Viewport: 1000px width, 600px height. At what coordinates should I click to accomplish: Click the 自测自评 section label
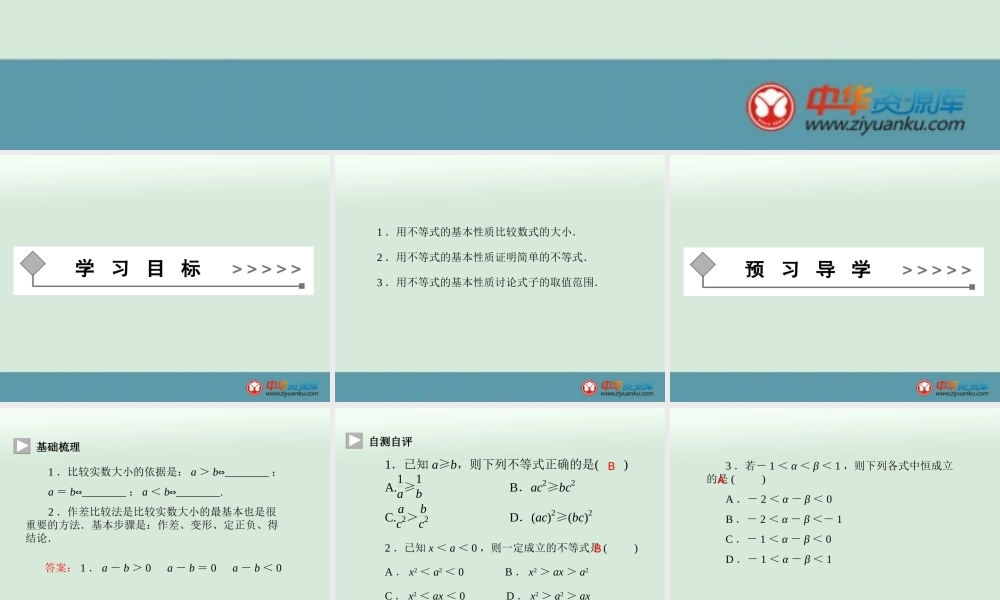coord(390,441)
